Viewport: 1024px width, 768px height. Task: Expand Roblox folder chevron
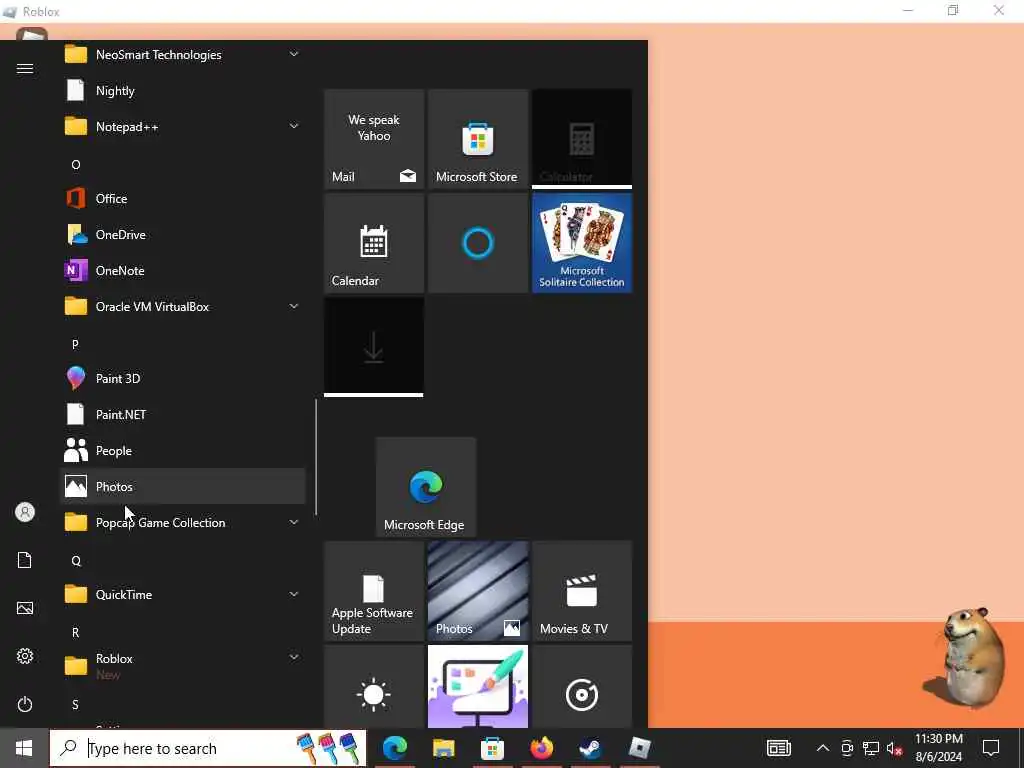click(x=294, y=658)
